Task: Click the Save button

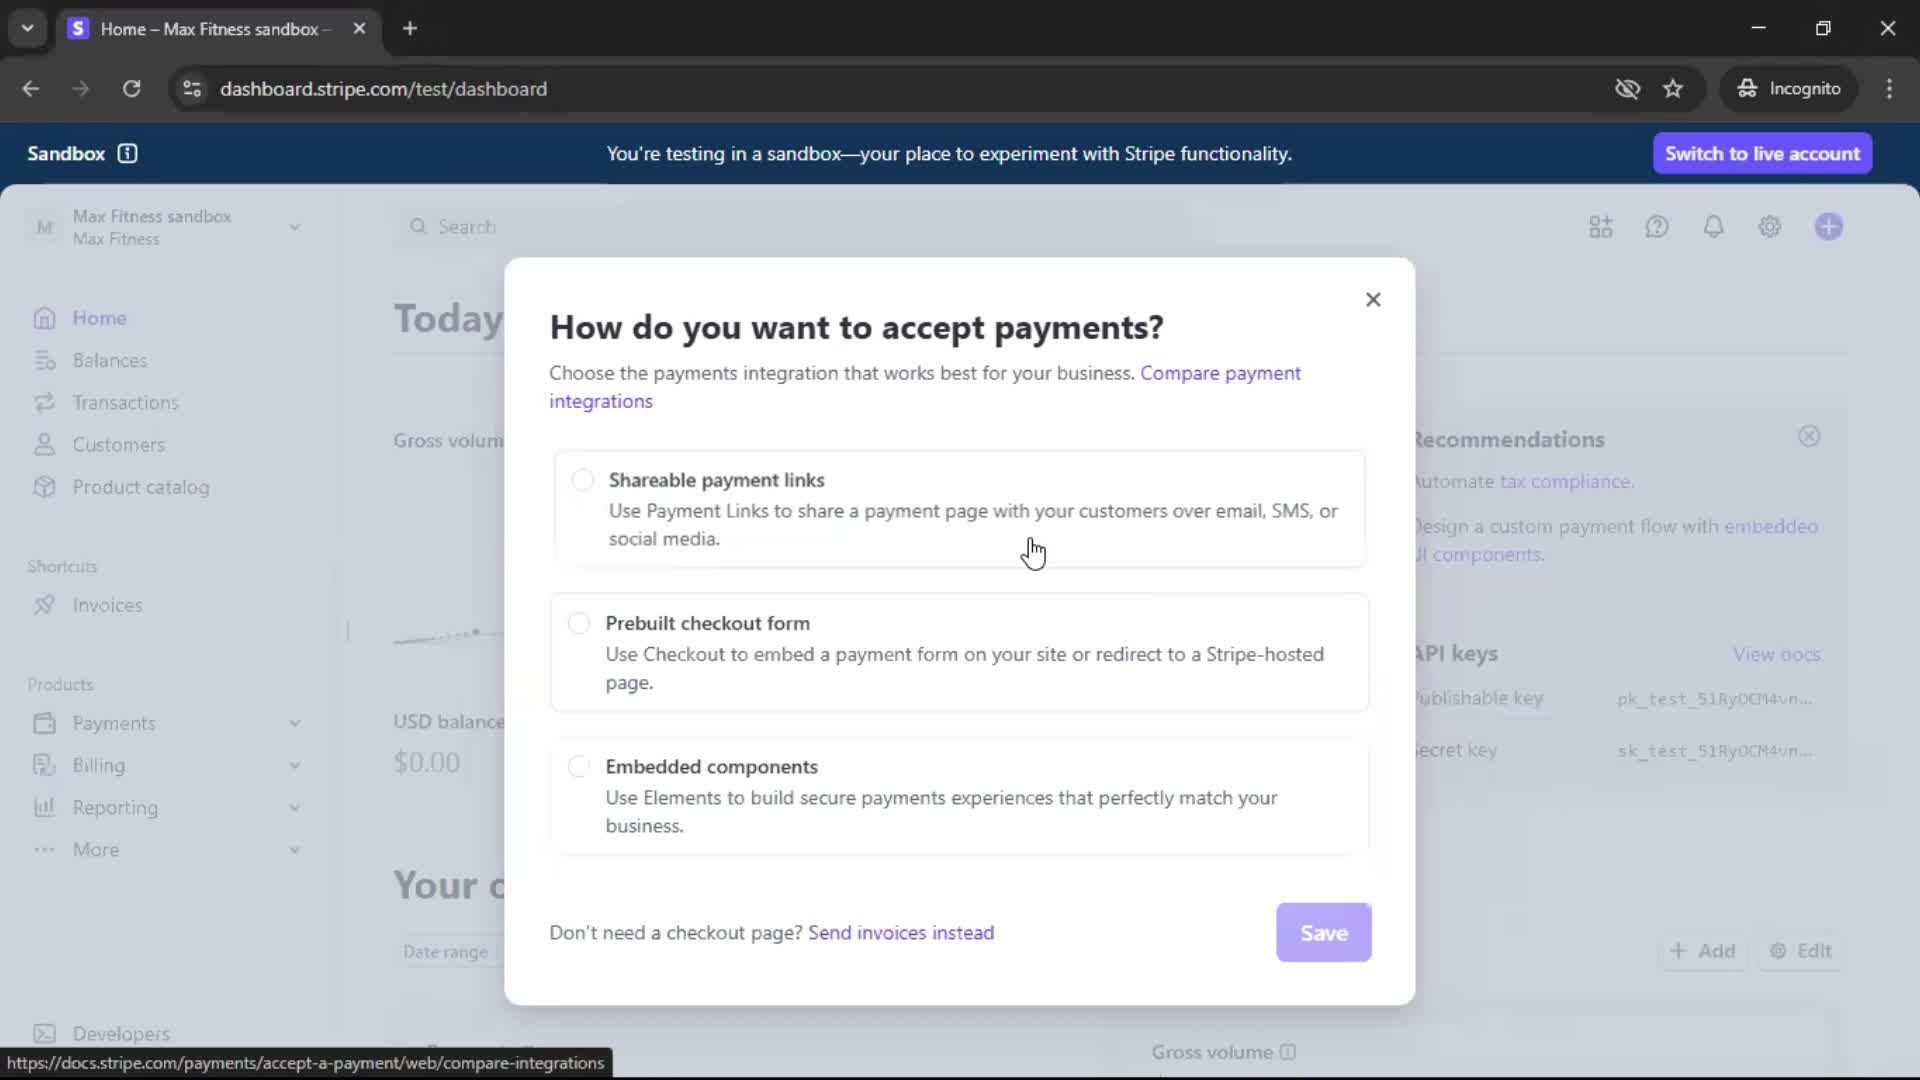Action: coord(1323,933)
